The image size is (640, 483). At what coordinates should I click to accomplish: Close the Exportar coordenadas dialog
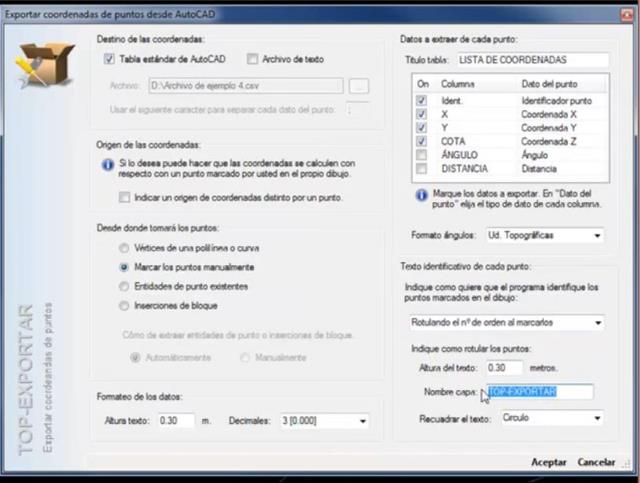point(627,15)
